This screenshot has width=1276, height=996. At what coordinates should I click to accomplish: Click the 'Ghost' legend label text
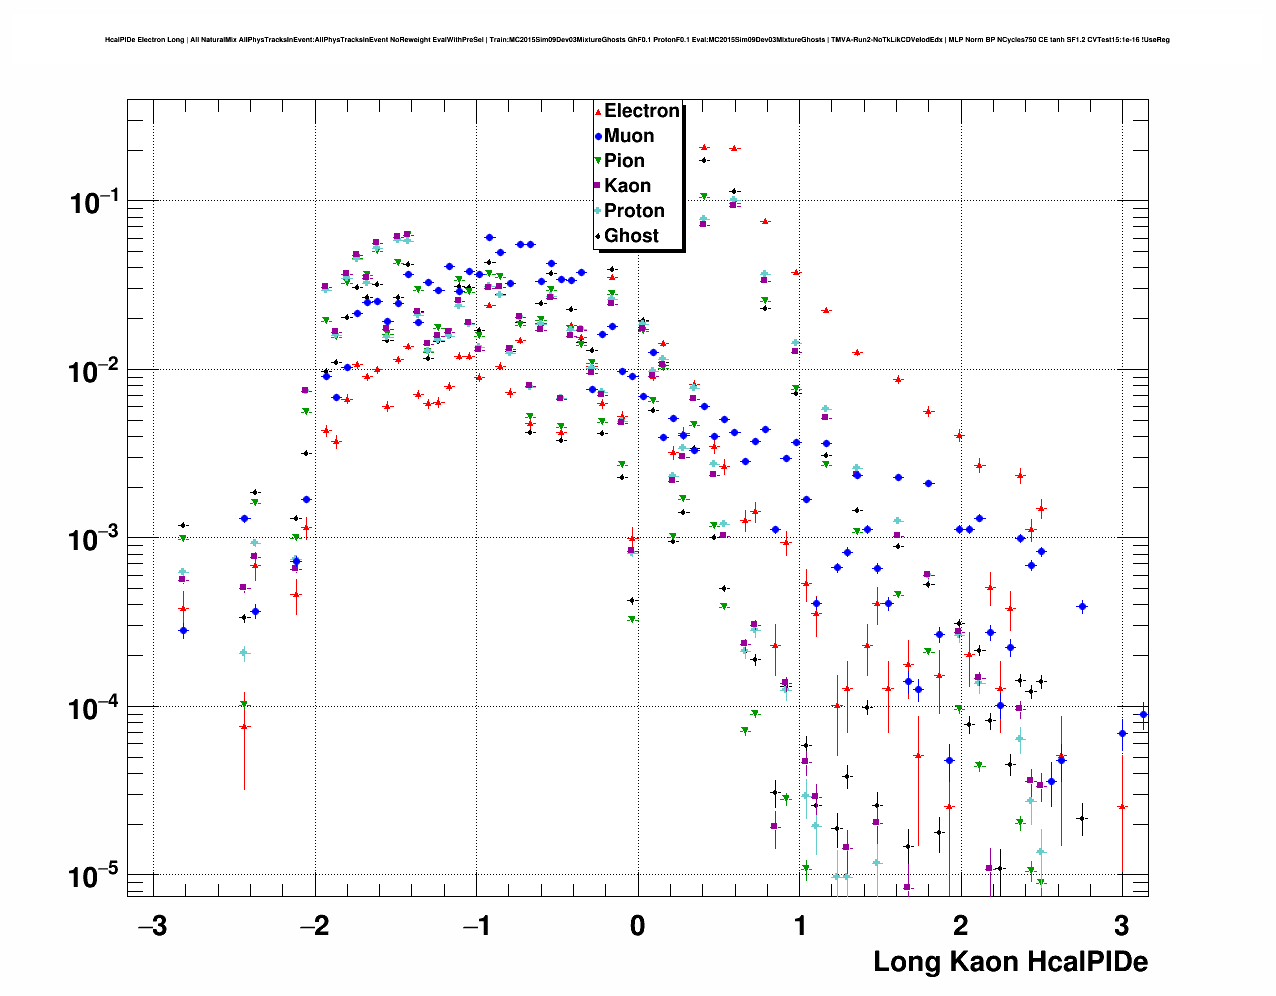pyautogui.click(x=631, y=236)
